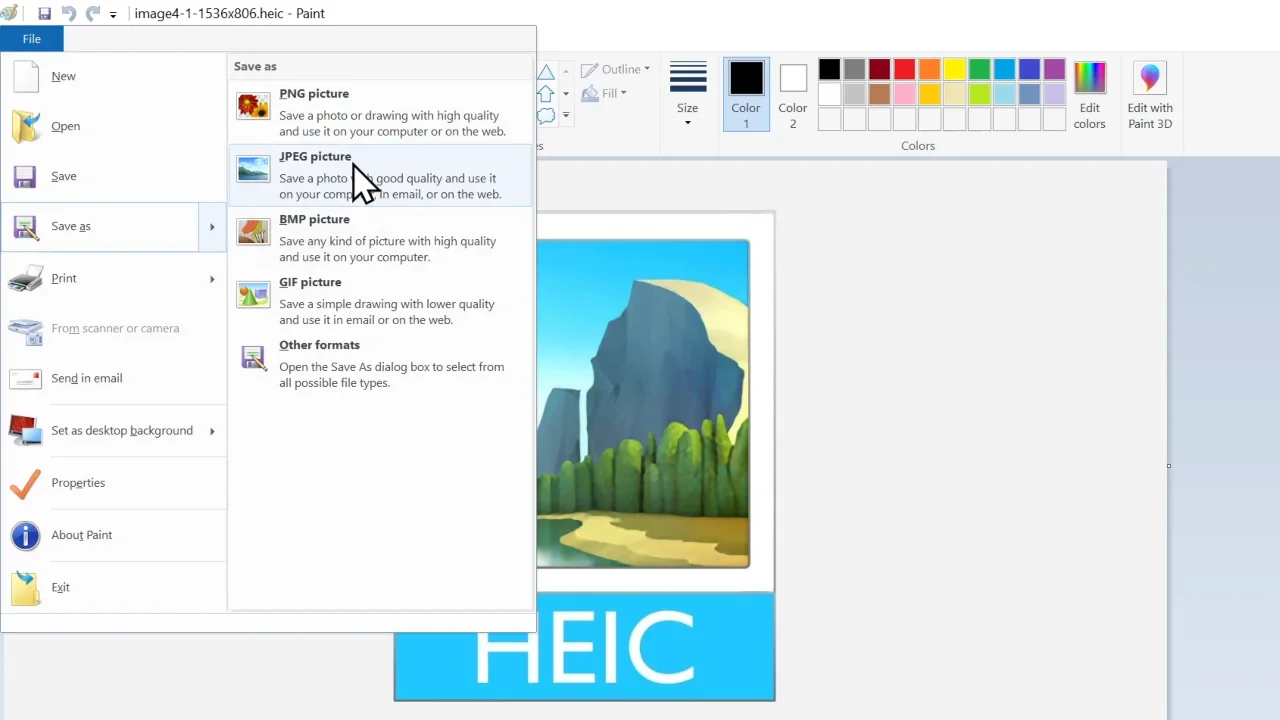
Task: Close the File tab menu
Action: (32, 39)
